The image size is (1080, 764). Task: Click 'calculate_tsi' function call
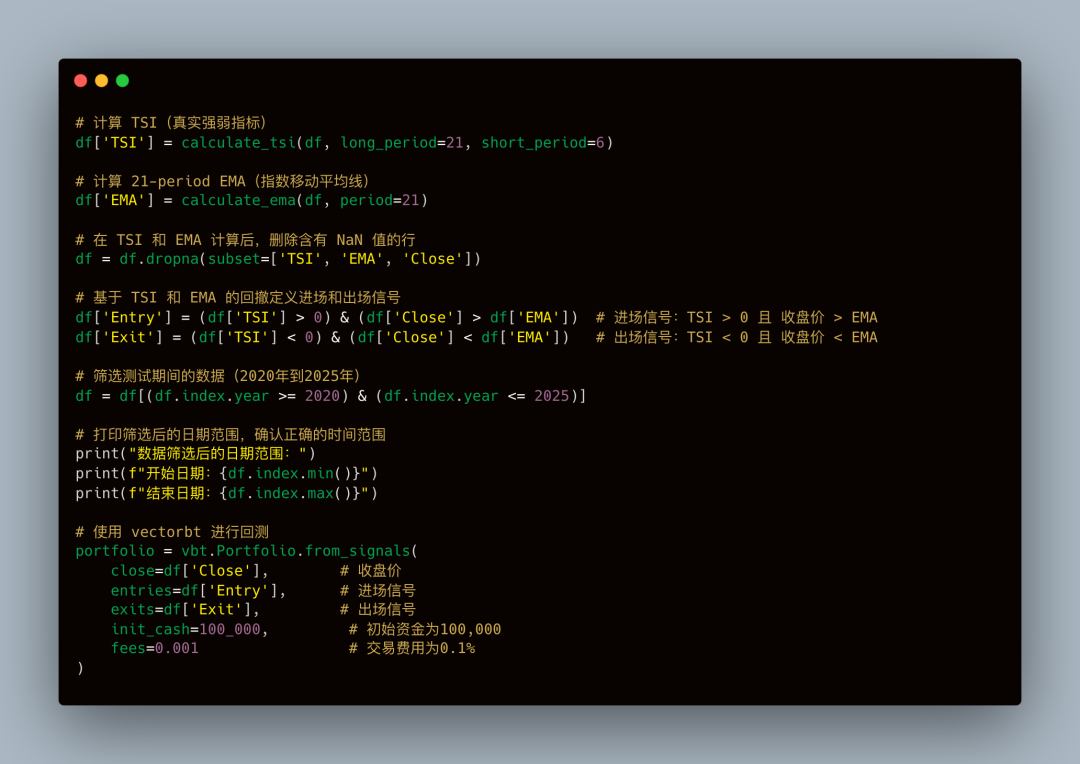(x=238, y=143)
